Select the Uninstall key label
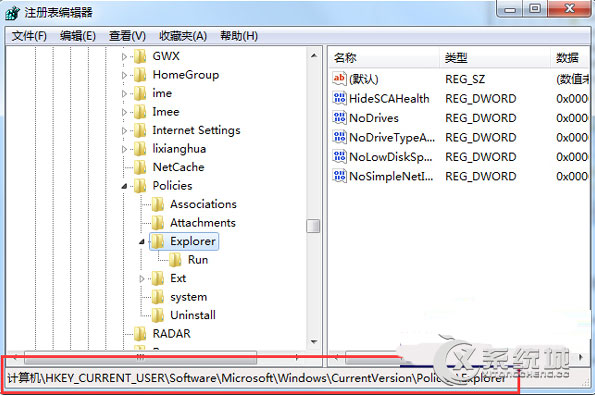Image resolution: width=595 pixels, height=396 pixels. point(193,315)
